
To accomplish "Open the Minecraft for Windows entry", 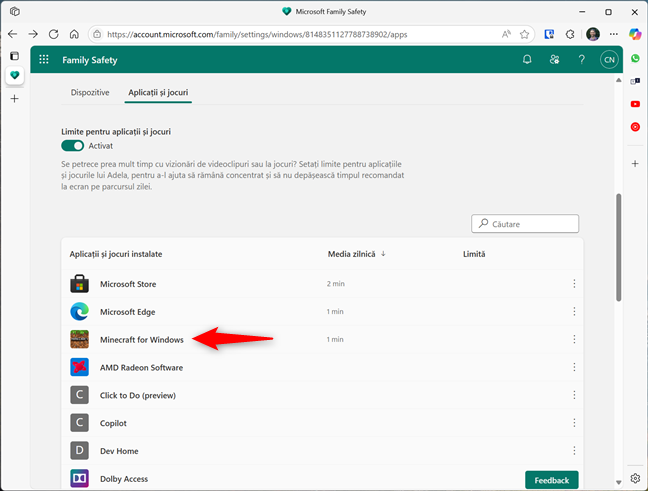I will tap(142, 340).
